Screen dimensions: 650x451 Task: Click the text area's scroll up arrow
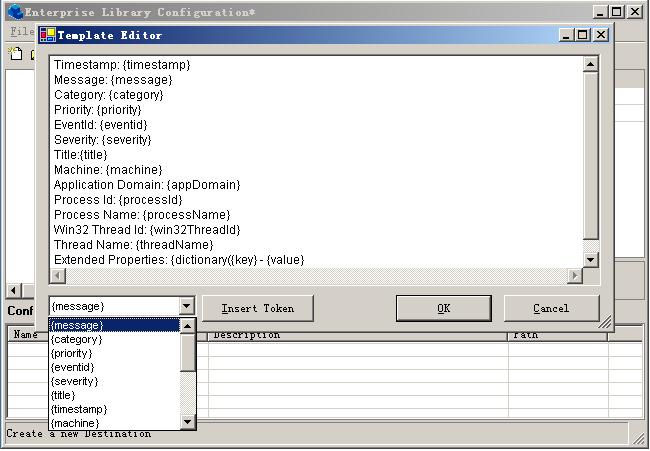[x=590, y=64]
